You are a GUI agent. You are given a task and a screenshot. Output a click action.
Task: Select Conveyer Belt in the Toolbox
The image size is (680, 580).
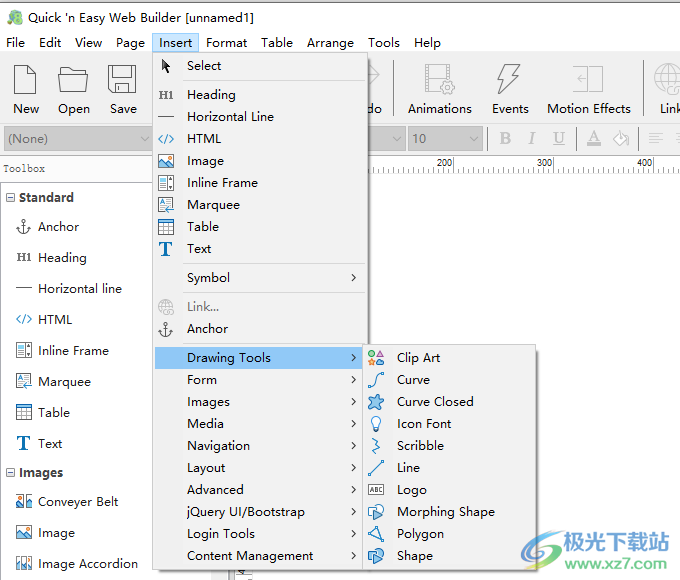click(x=67, y=502)
